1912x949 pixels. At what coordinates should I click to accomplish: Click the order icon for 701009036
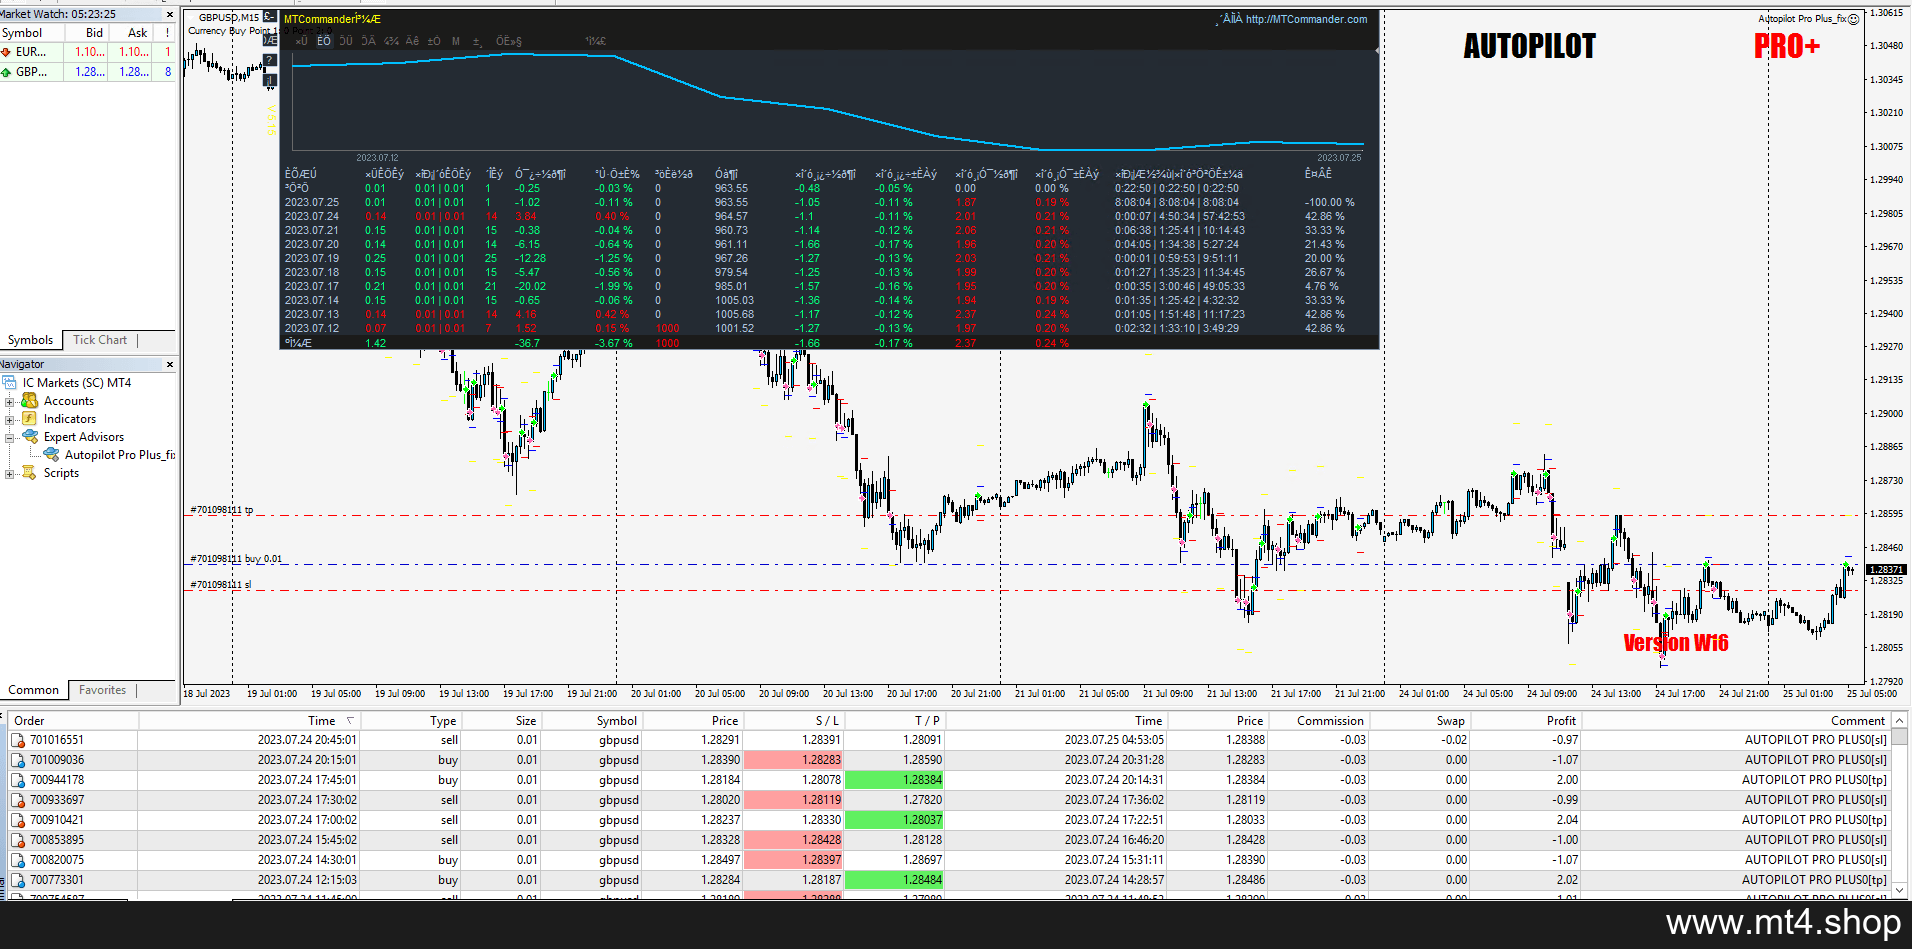pyautogui.click(x=18, y=760)
